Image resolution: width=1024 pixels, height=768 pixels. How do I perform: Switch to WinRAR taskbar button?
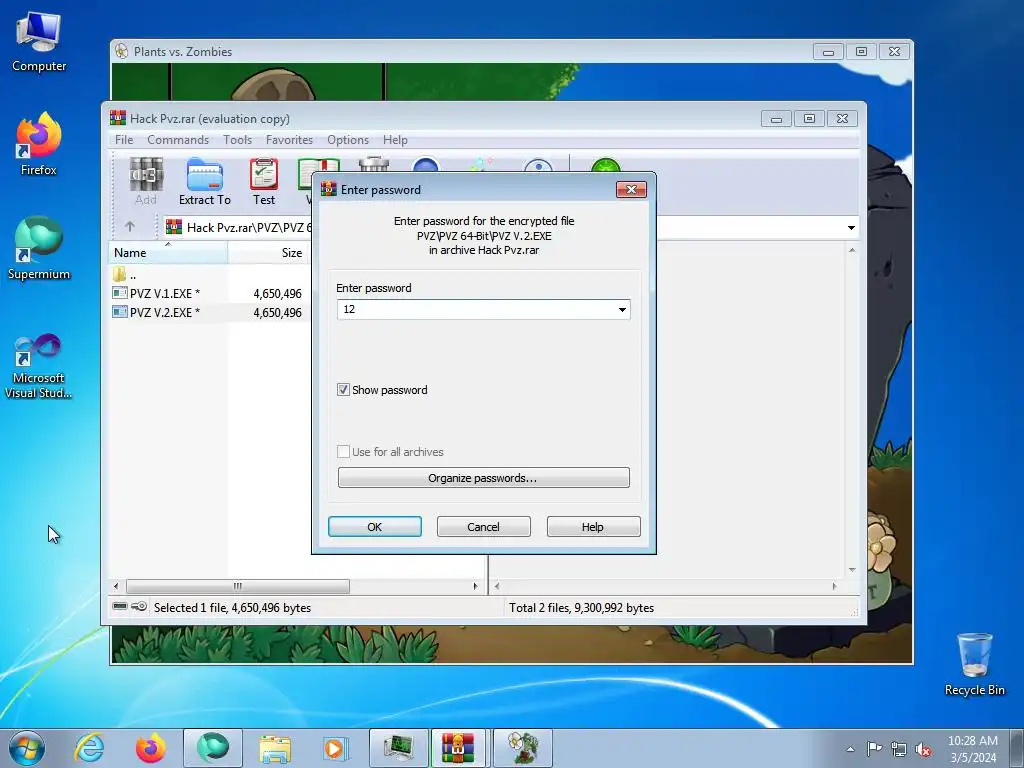(458, 748)
